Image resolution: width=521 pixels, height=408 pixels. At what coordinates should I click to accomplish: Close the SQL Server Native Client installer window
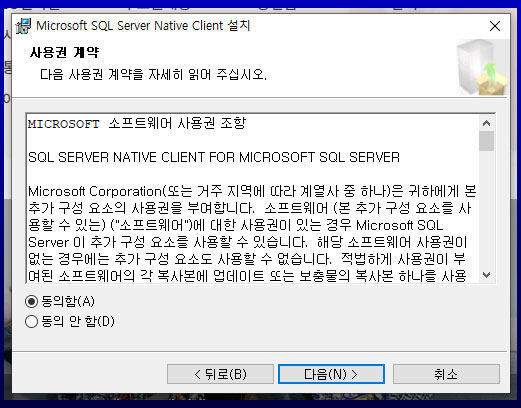(495, 26)
